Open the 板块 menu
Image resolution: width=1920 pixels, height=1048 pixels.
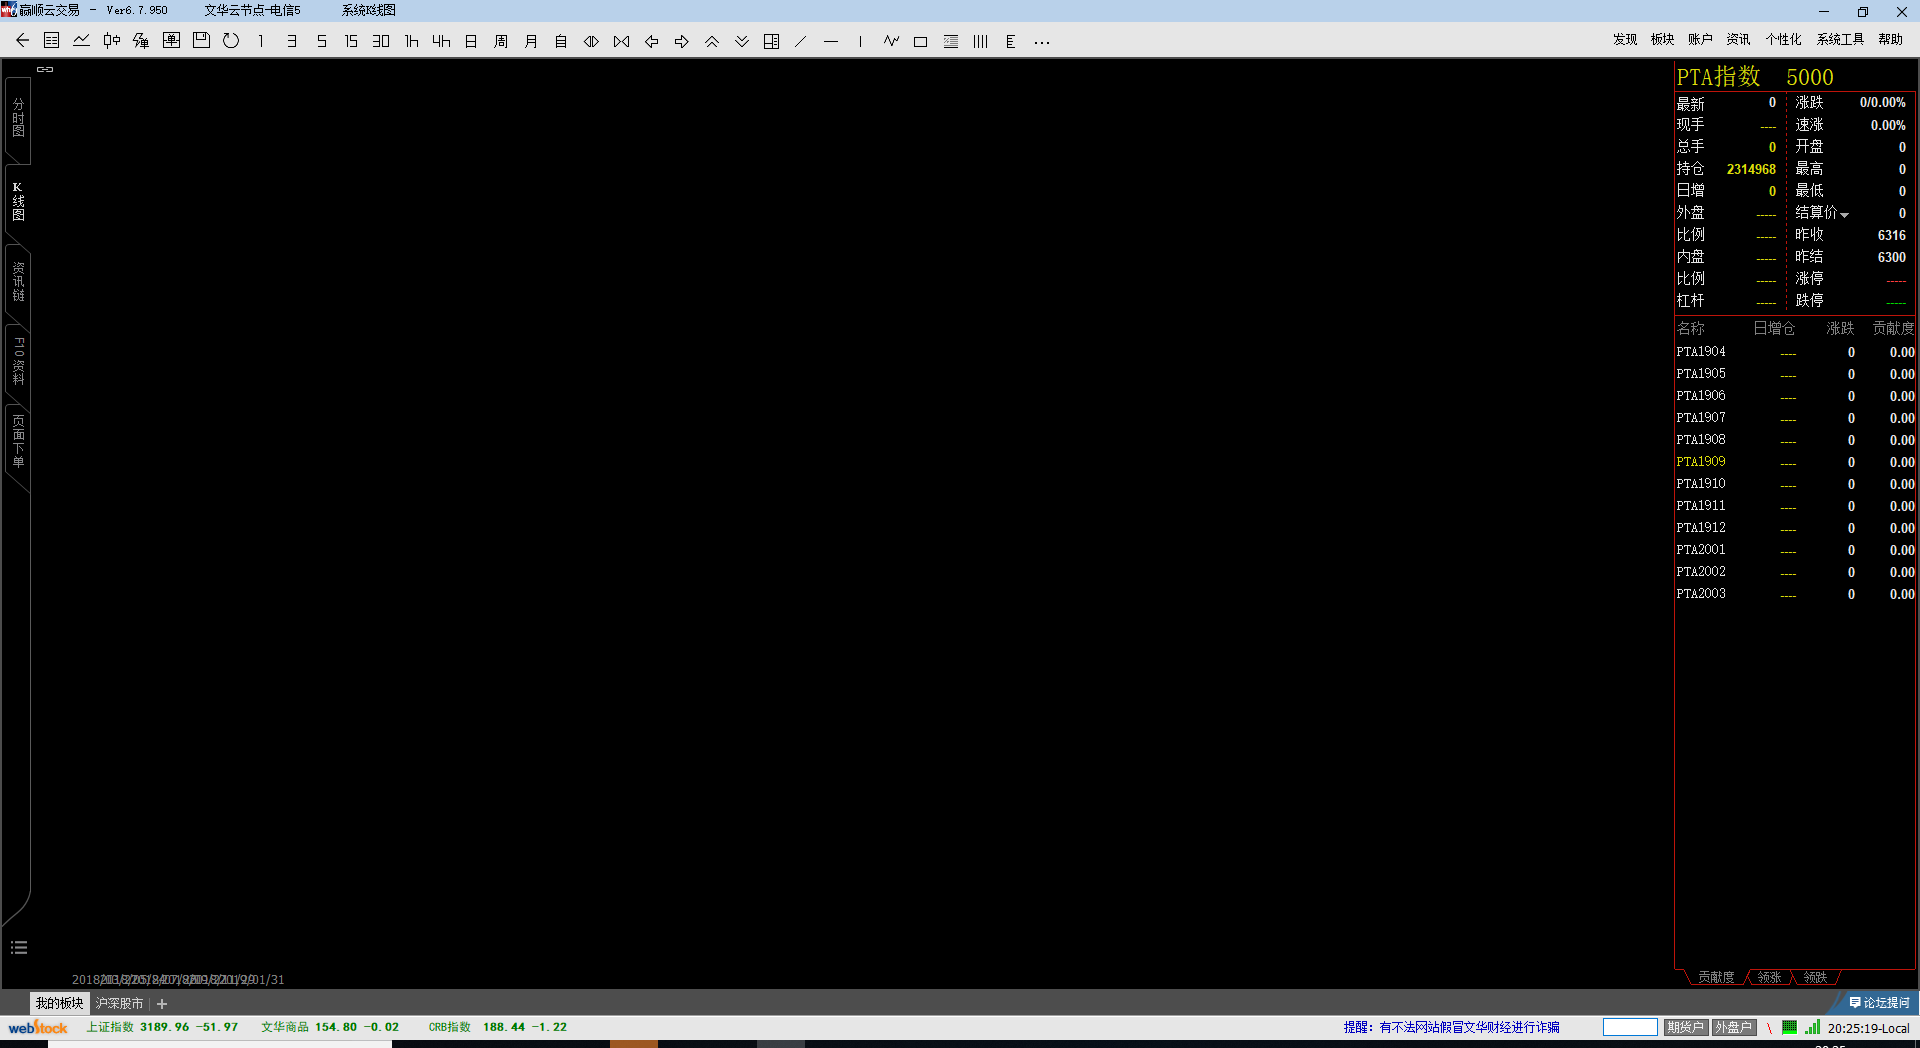pyautogui.click(x=1662, y=39)
